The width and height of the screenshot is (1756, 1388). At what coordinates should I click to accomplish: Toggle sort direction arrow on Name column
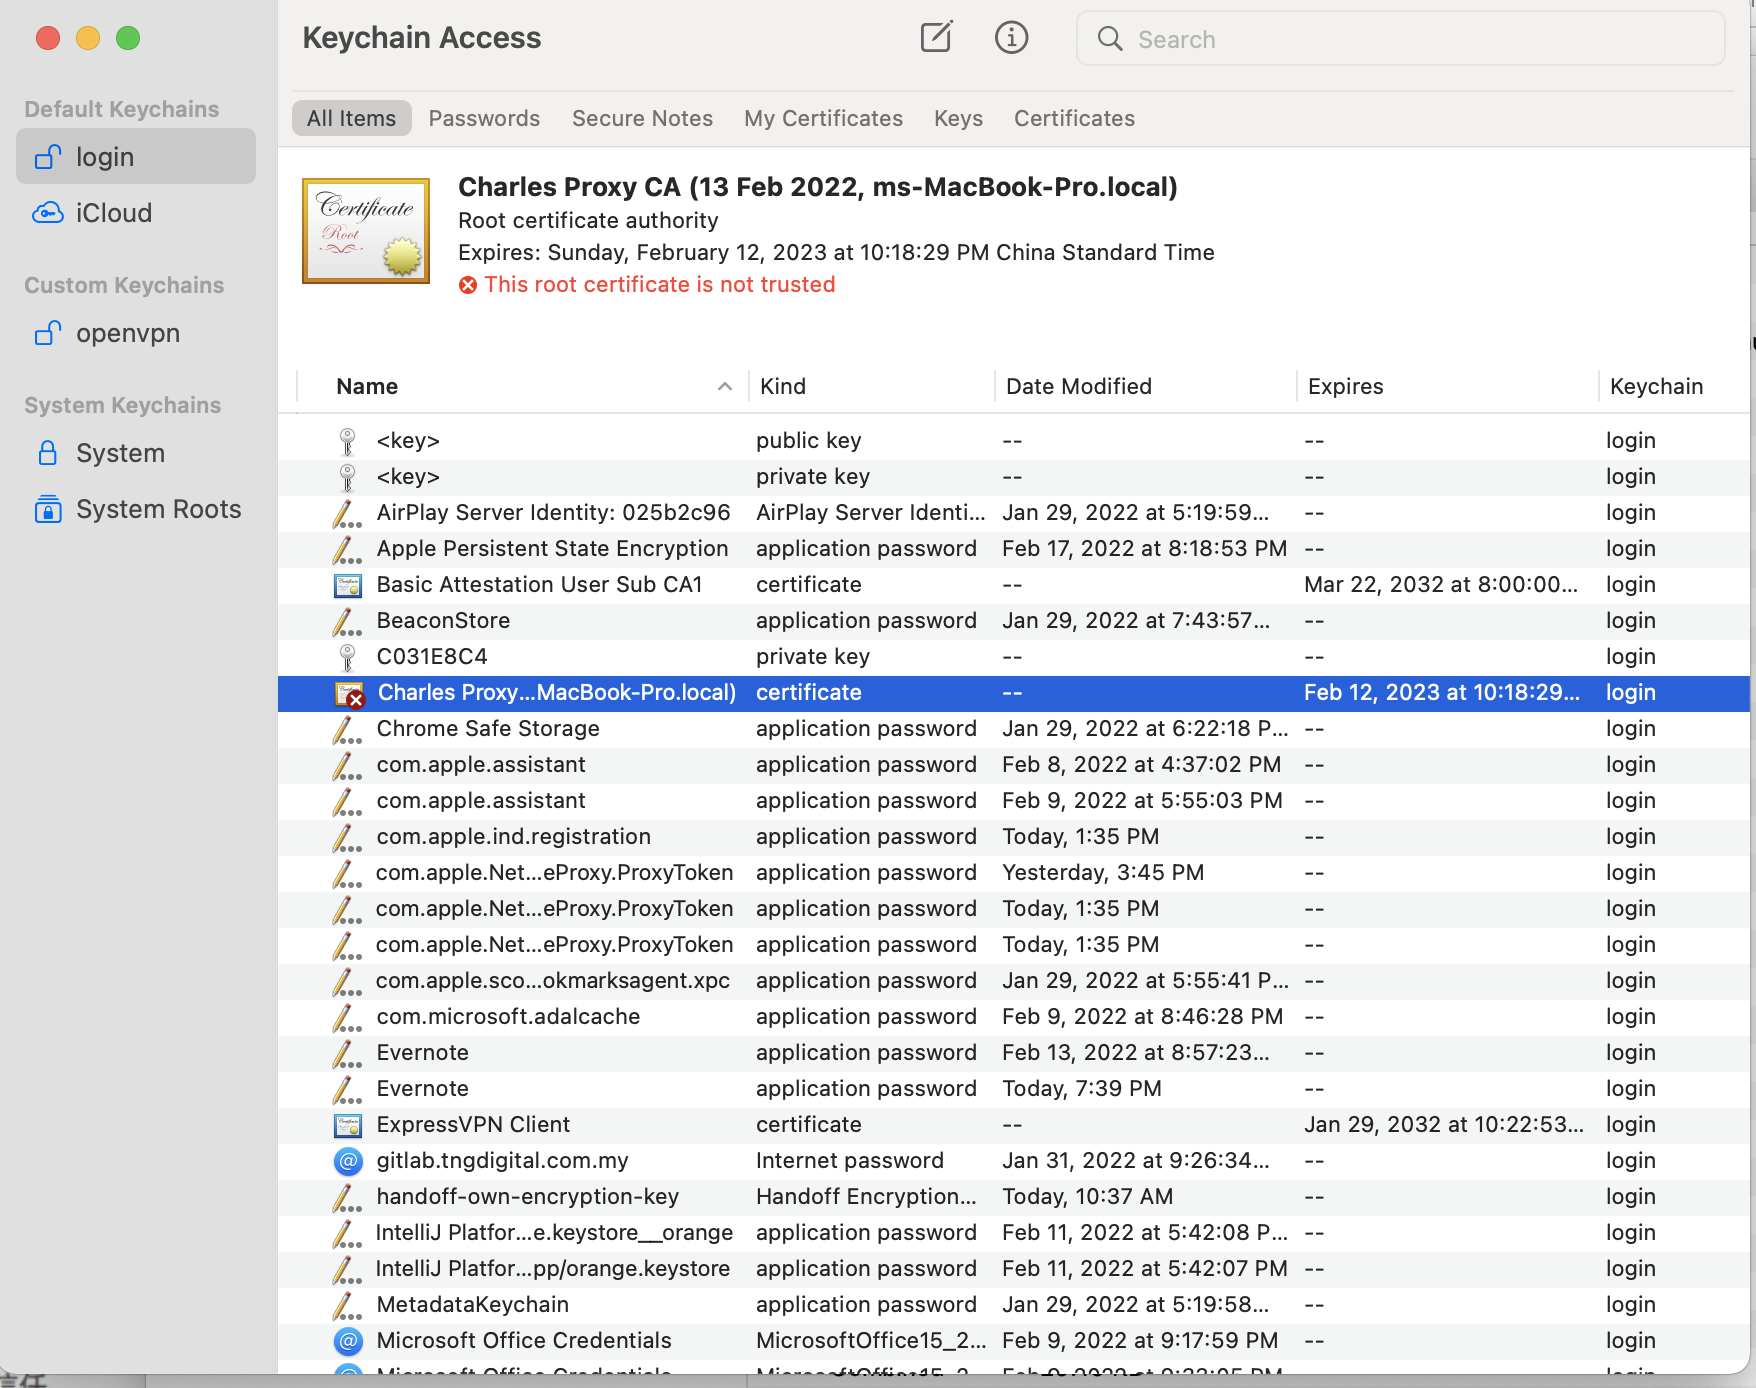tap(725, 386)
